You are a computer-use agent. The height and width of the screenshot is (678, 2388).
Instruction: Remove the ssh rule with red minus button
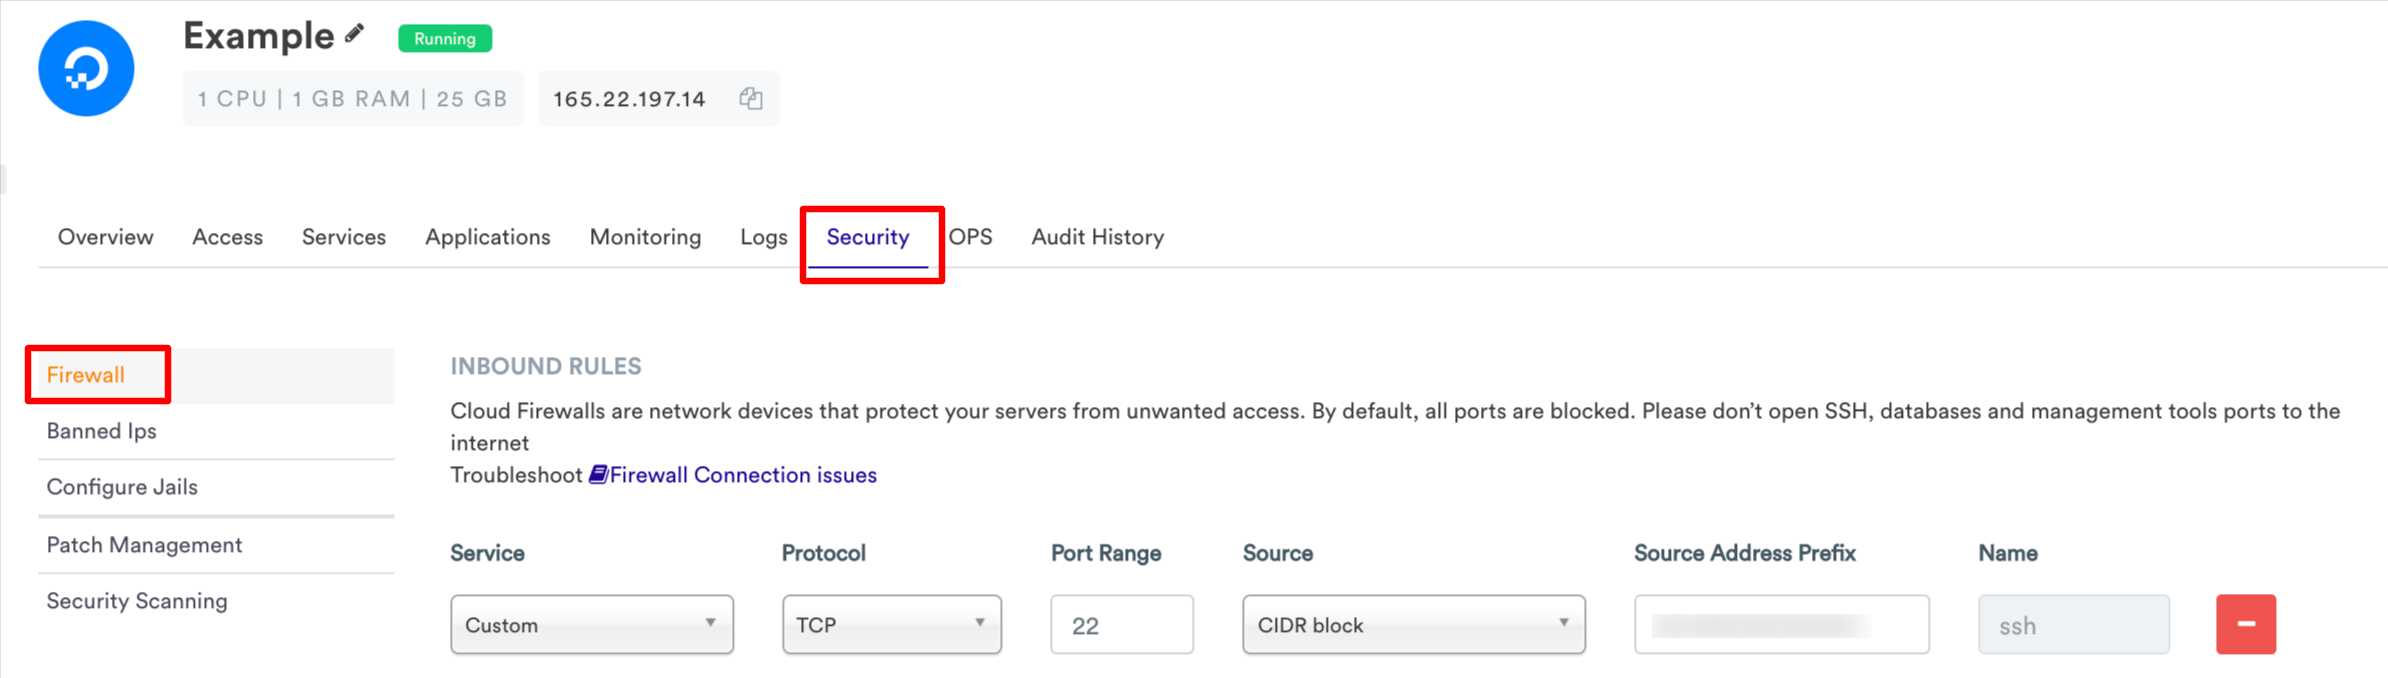(x=2245, y=624)
